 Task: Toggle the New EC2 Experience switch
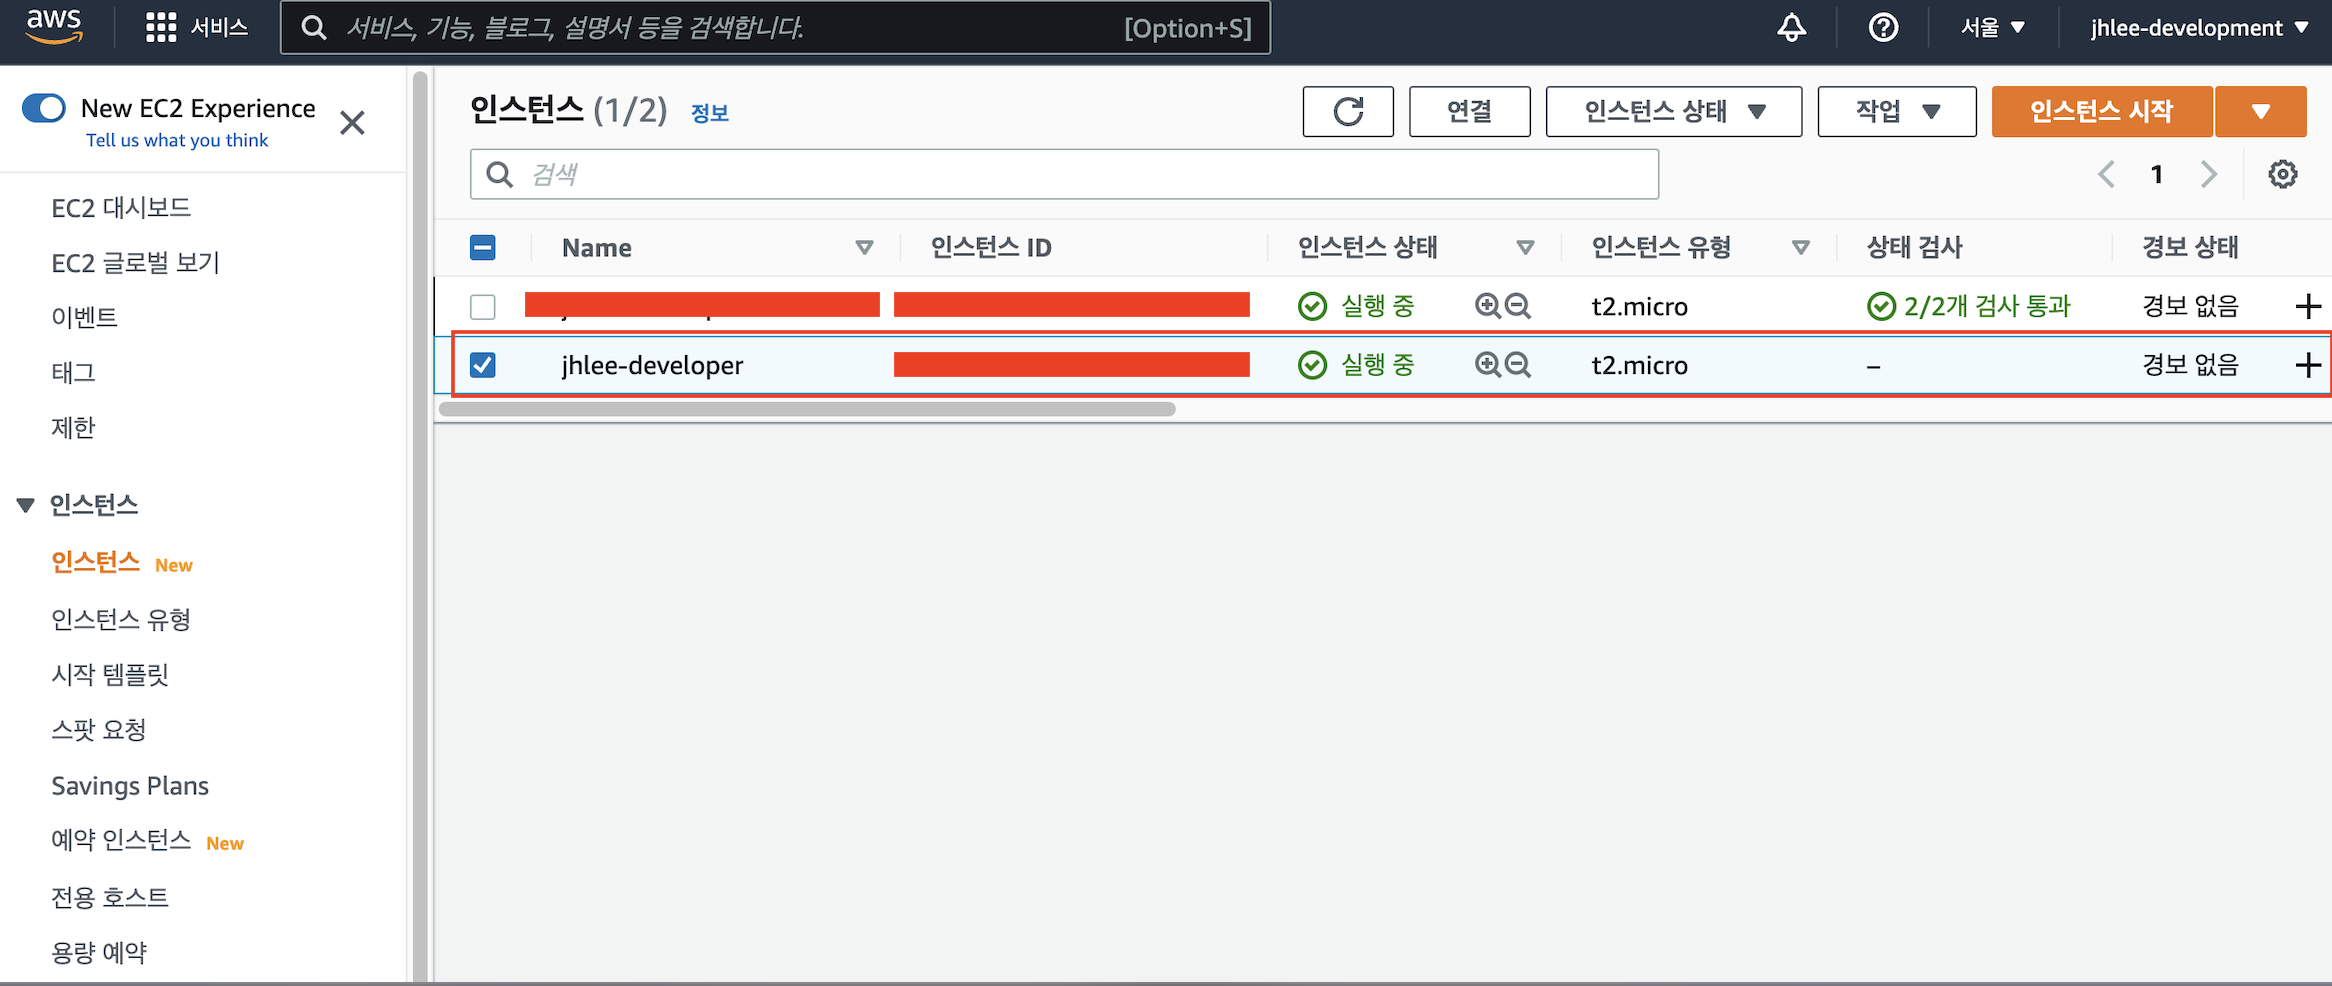tap(44, 108)
